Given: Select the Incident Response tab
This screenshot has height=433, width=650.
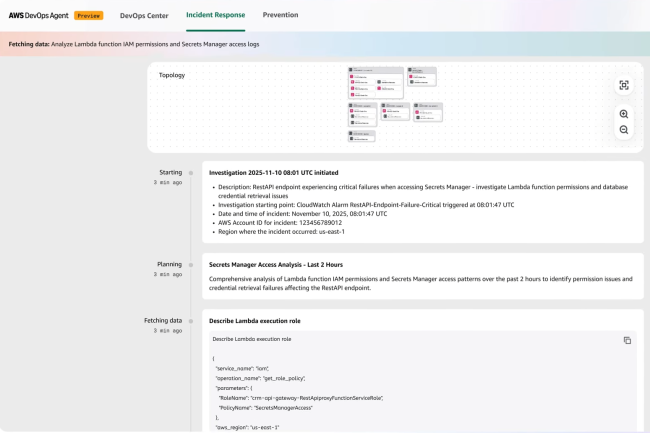Looking at the screenshot, I should point(215,16).
